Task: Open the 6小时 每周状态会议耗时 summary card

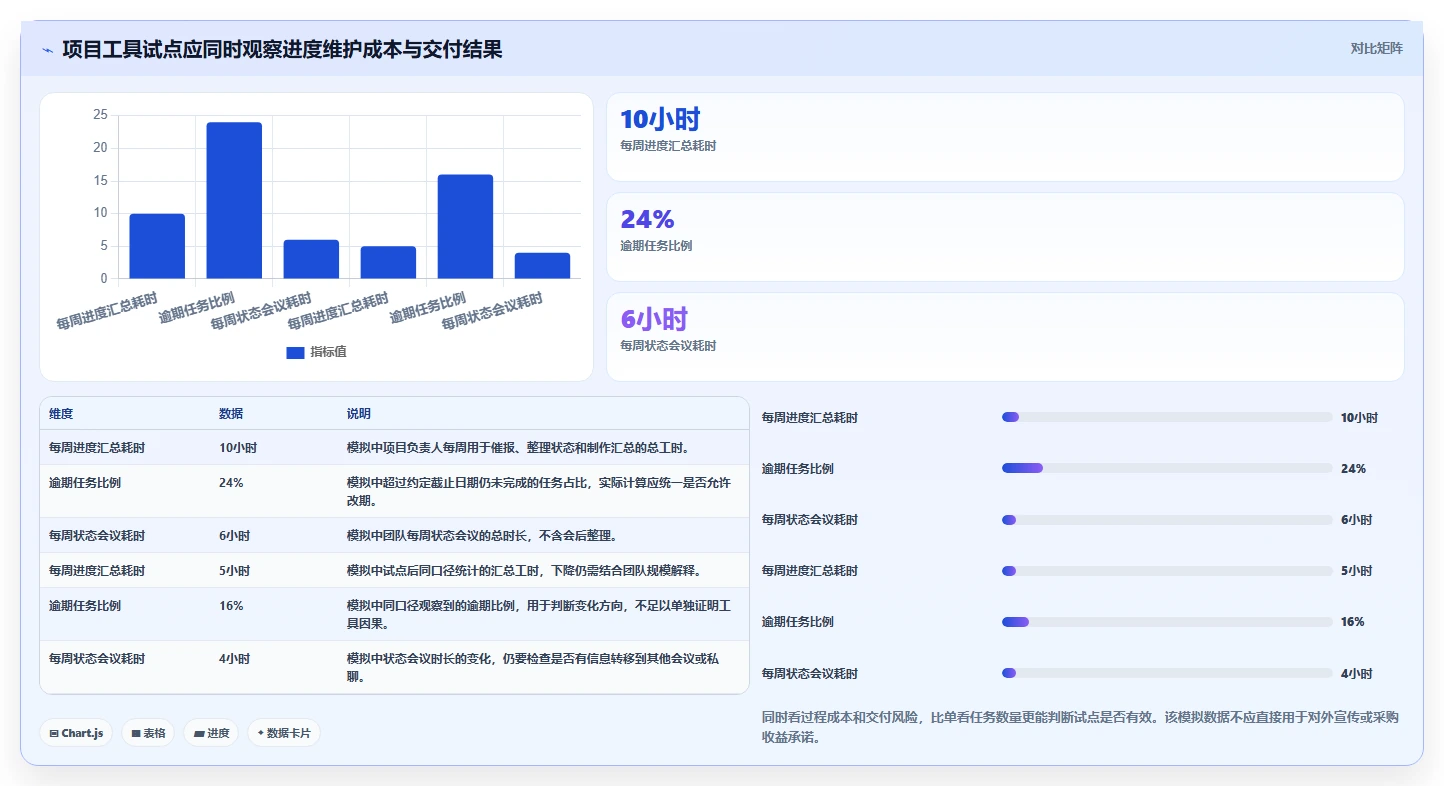Action: 1005,337
